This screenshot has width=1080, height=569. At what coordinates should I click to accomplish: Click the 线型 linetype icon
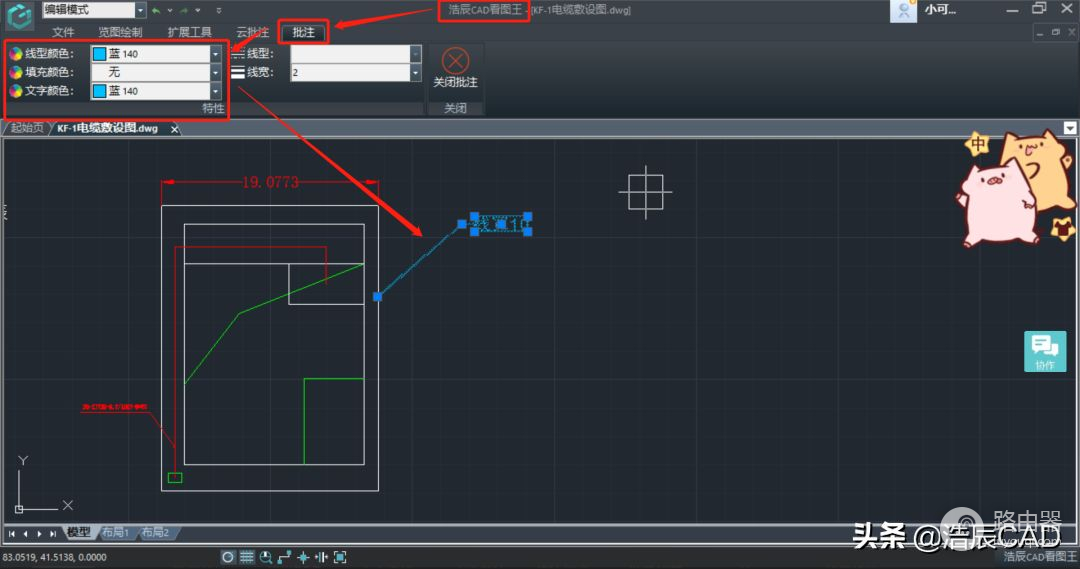[x=238, y=54]
